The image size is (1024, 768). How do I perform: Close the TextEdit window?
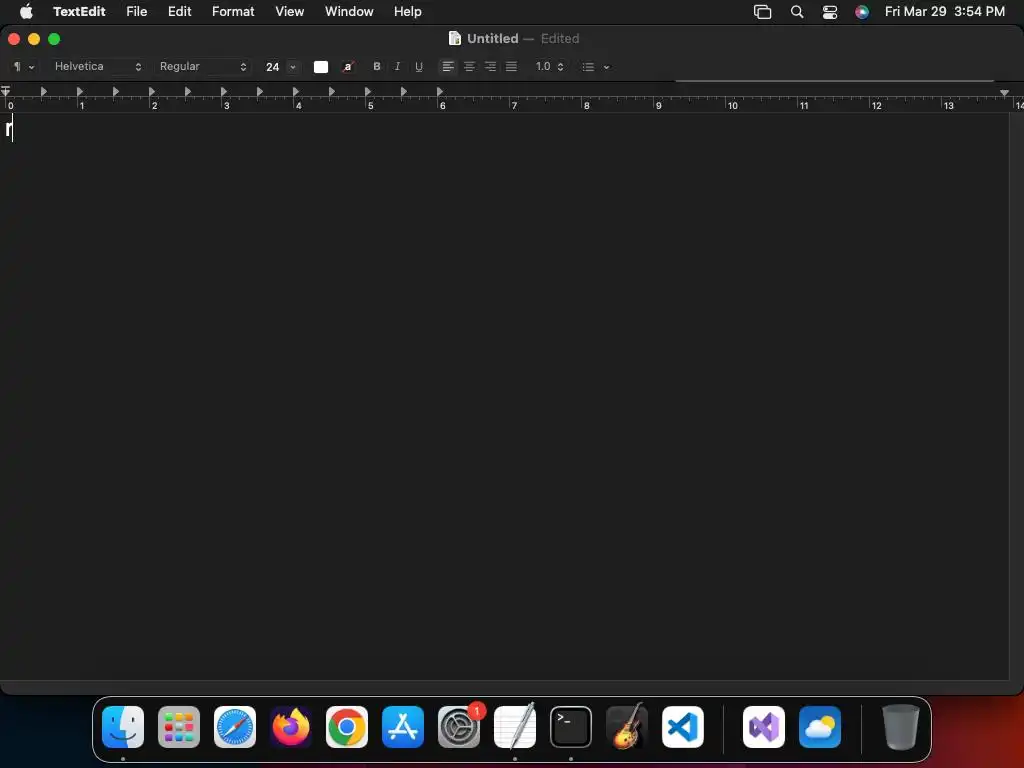pyautogui.click(x=14, y=39)
